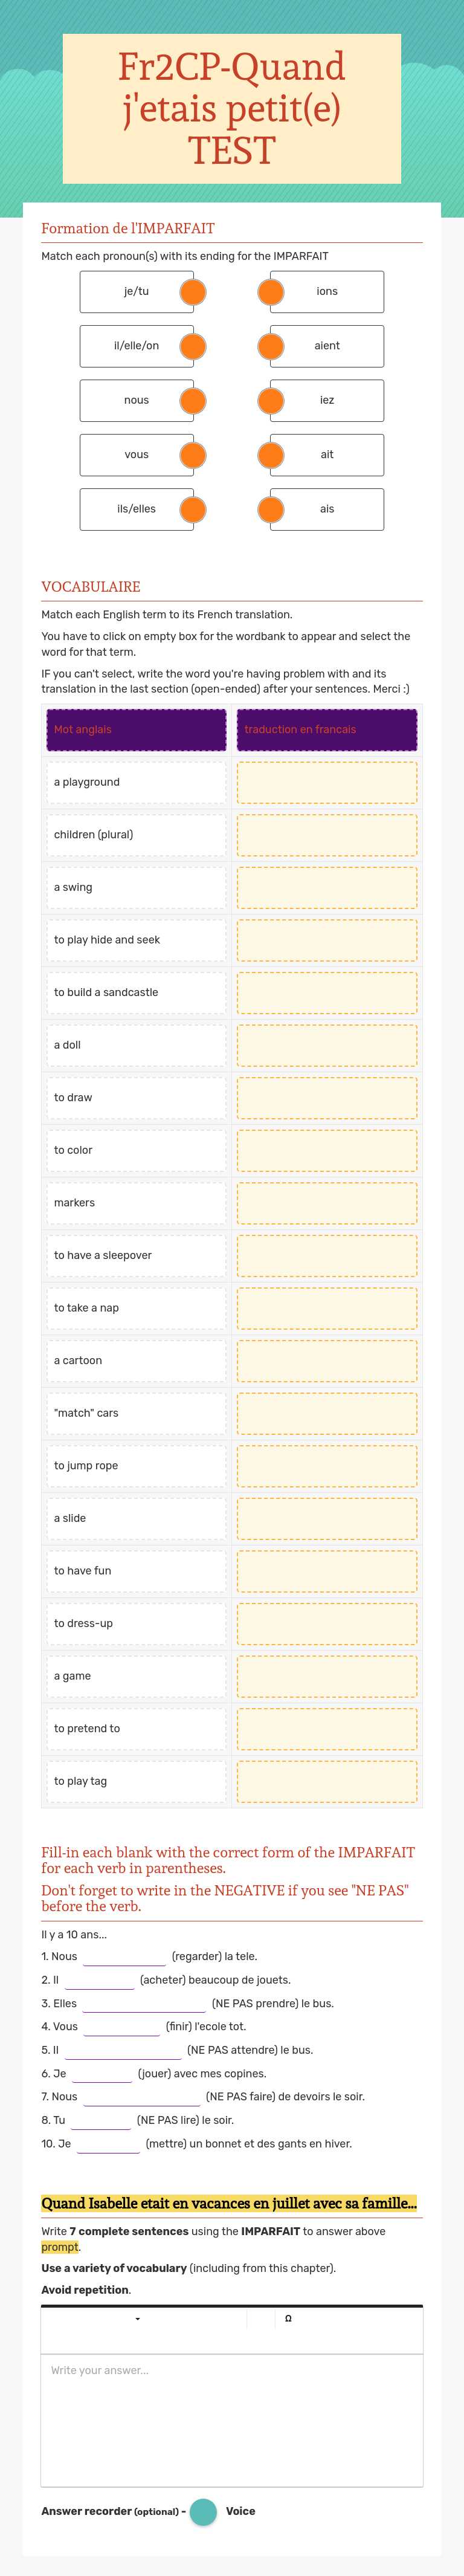The image size is (464, 2576).
Task: Click the answer box beside "to have fun"
Action: 326,1571
